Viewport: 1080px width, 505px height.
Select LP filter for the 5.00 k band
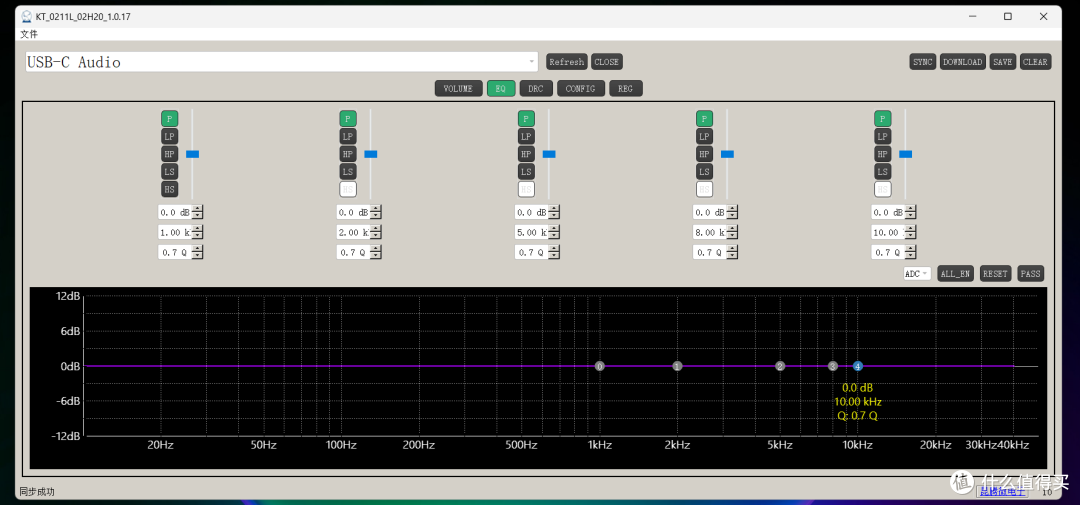(x=526, y=136)
